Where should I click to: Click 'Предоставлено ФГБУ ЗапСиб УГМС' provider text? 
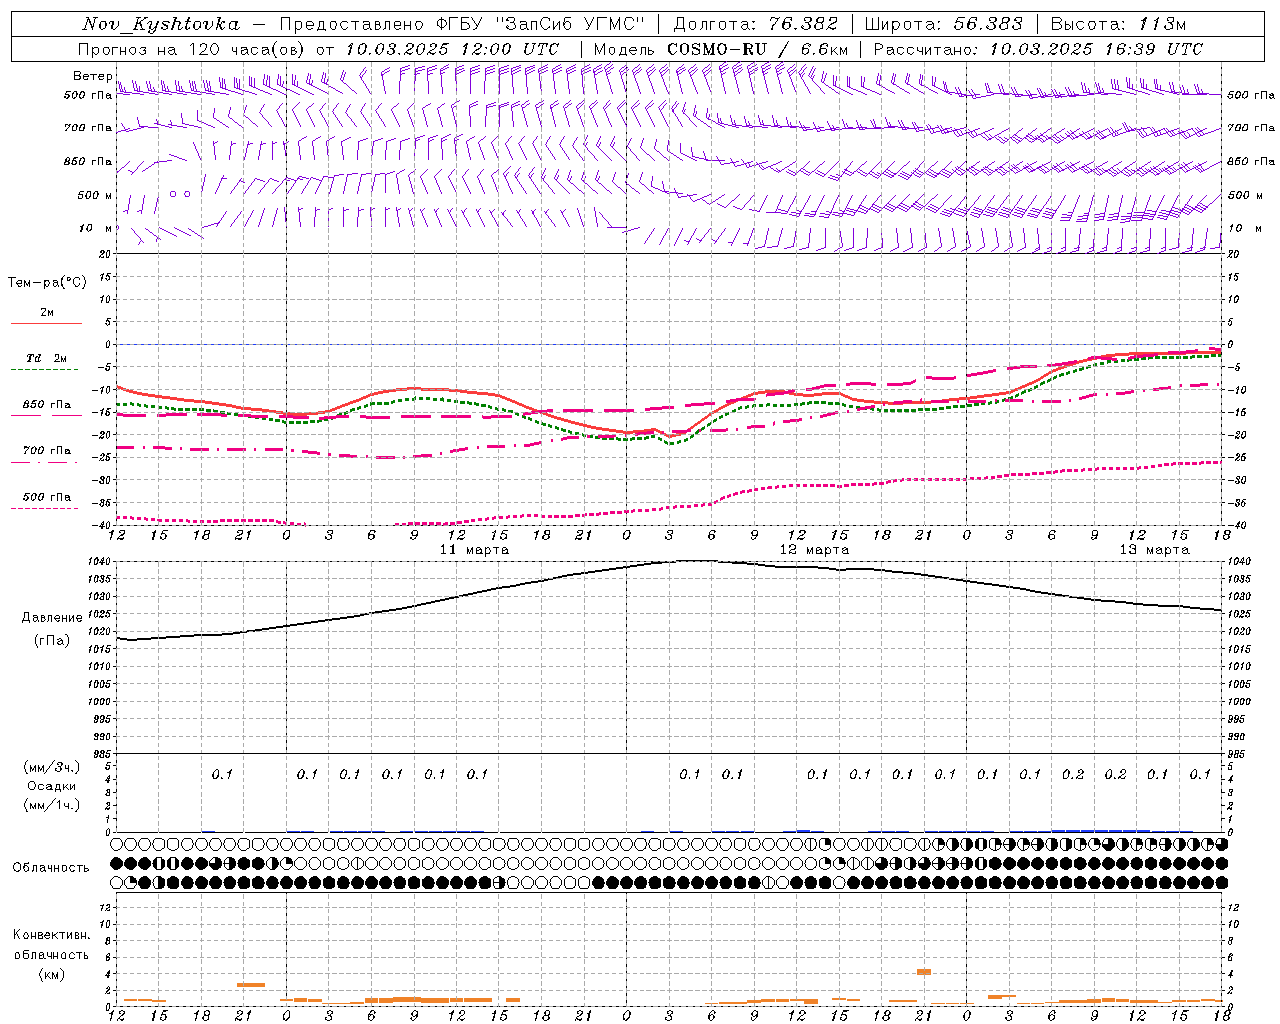coord(463,24)
